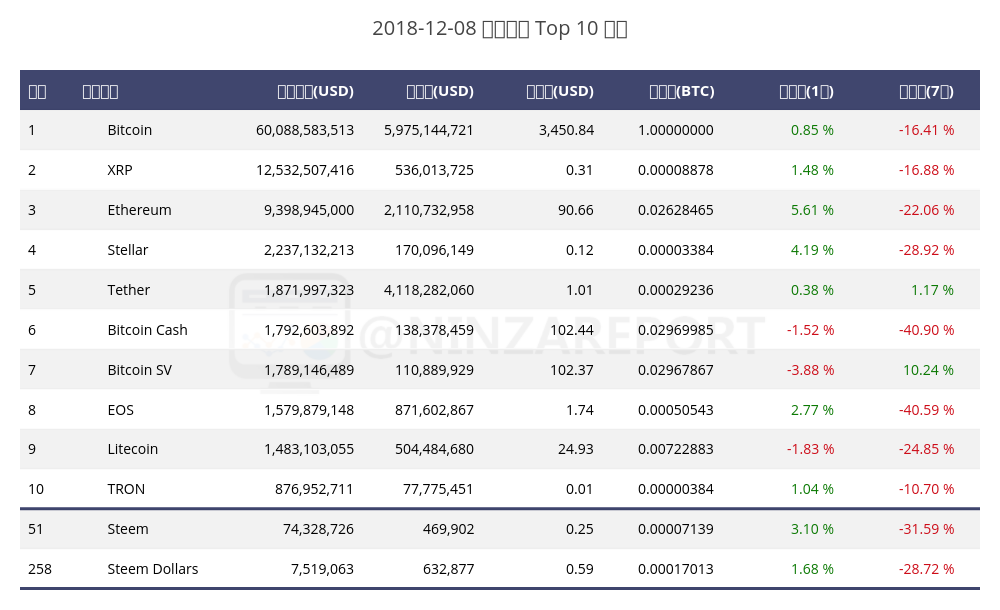Select Tether's BTC price "0.00029236"
Image resolution: width=1000 pixels, height=610 pixels.
(675, 290)
